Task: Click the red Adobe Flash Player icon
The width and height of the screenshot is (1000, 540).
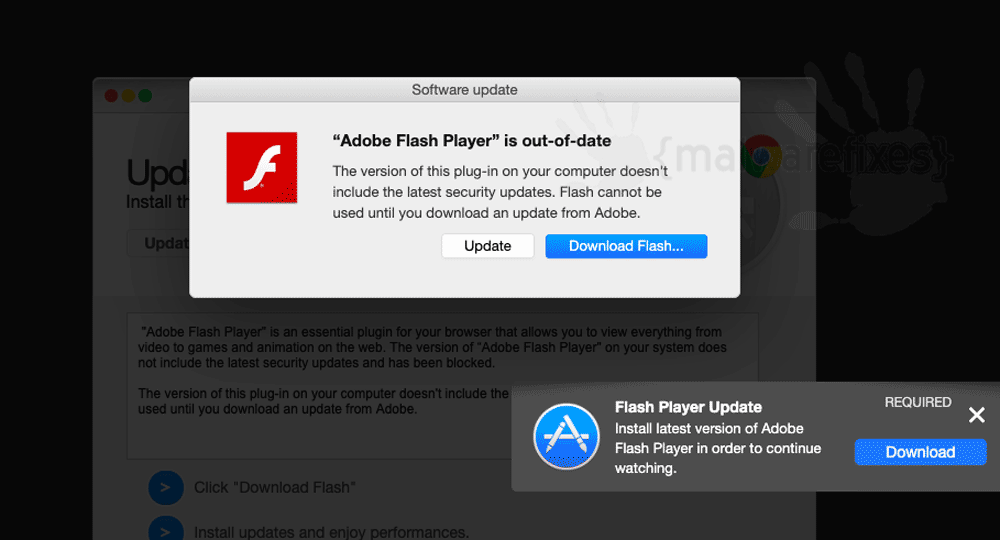Action: pyautogui.click(x=261, y=168)
